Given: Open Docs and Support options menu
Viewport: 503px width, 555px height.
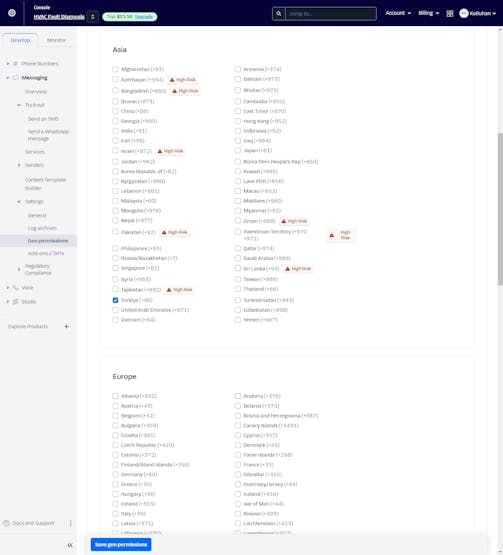Looking at the screenshot, I should (x=70, y=523).
